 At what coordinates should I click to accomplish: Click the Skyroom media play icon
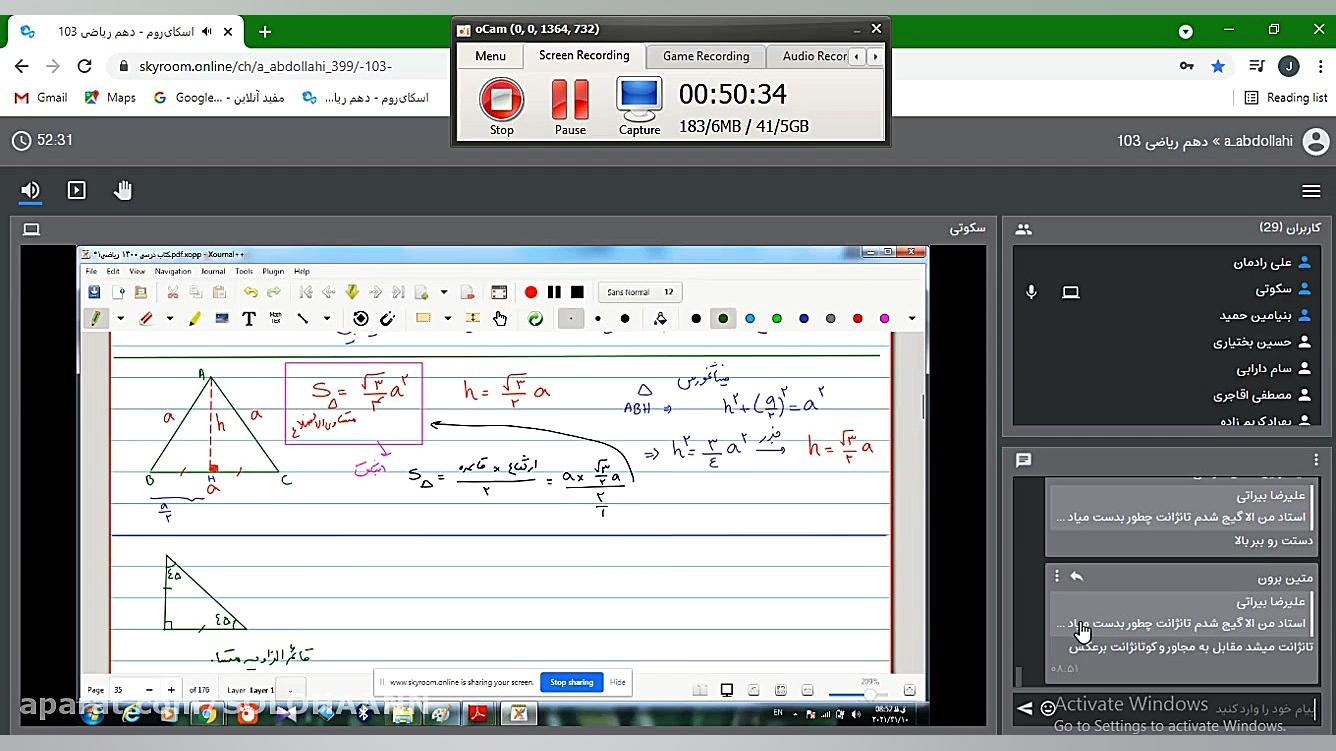(x=76, y=190)
